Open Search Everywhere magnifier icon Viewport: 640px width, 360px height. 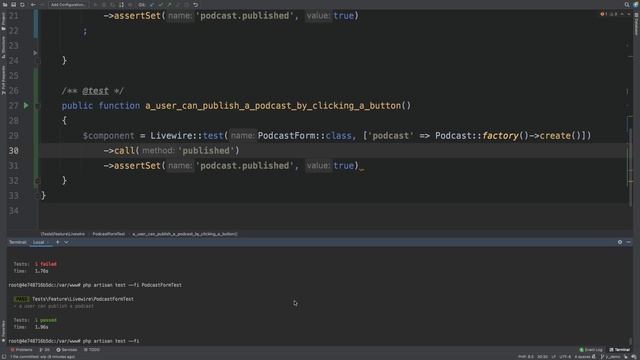627,4
